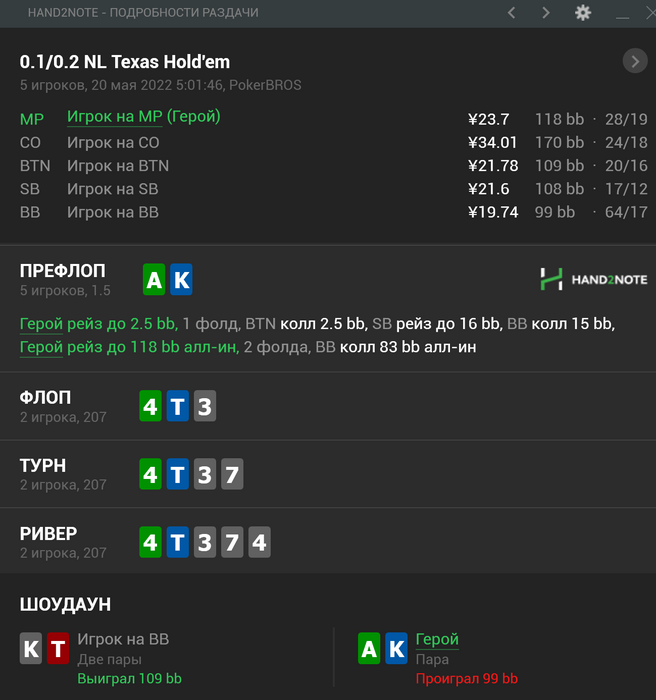Screen dimensions: 656x700
Task: Minimize the Hand2Note details window
Action: pos(622,14)
